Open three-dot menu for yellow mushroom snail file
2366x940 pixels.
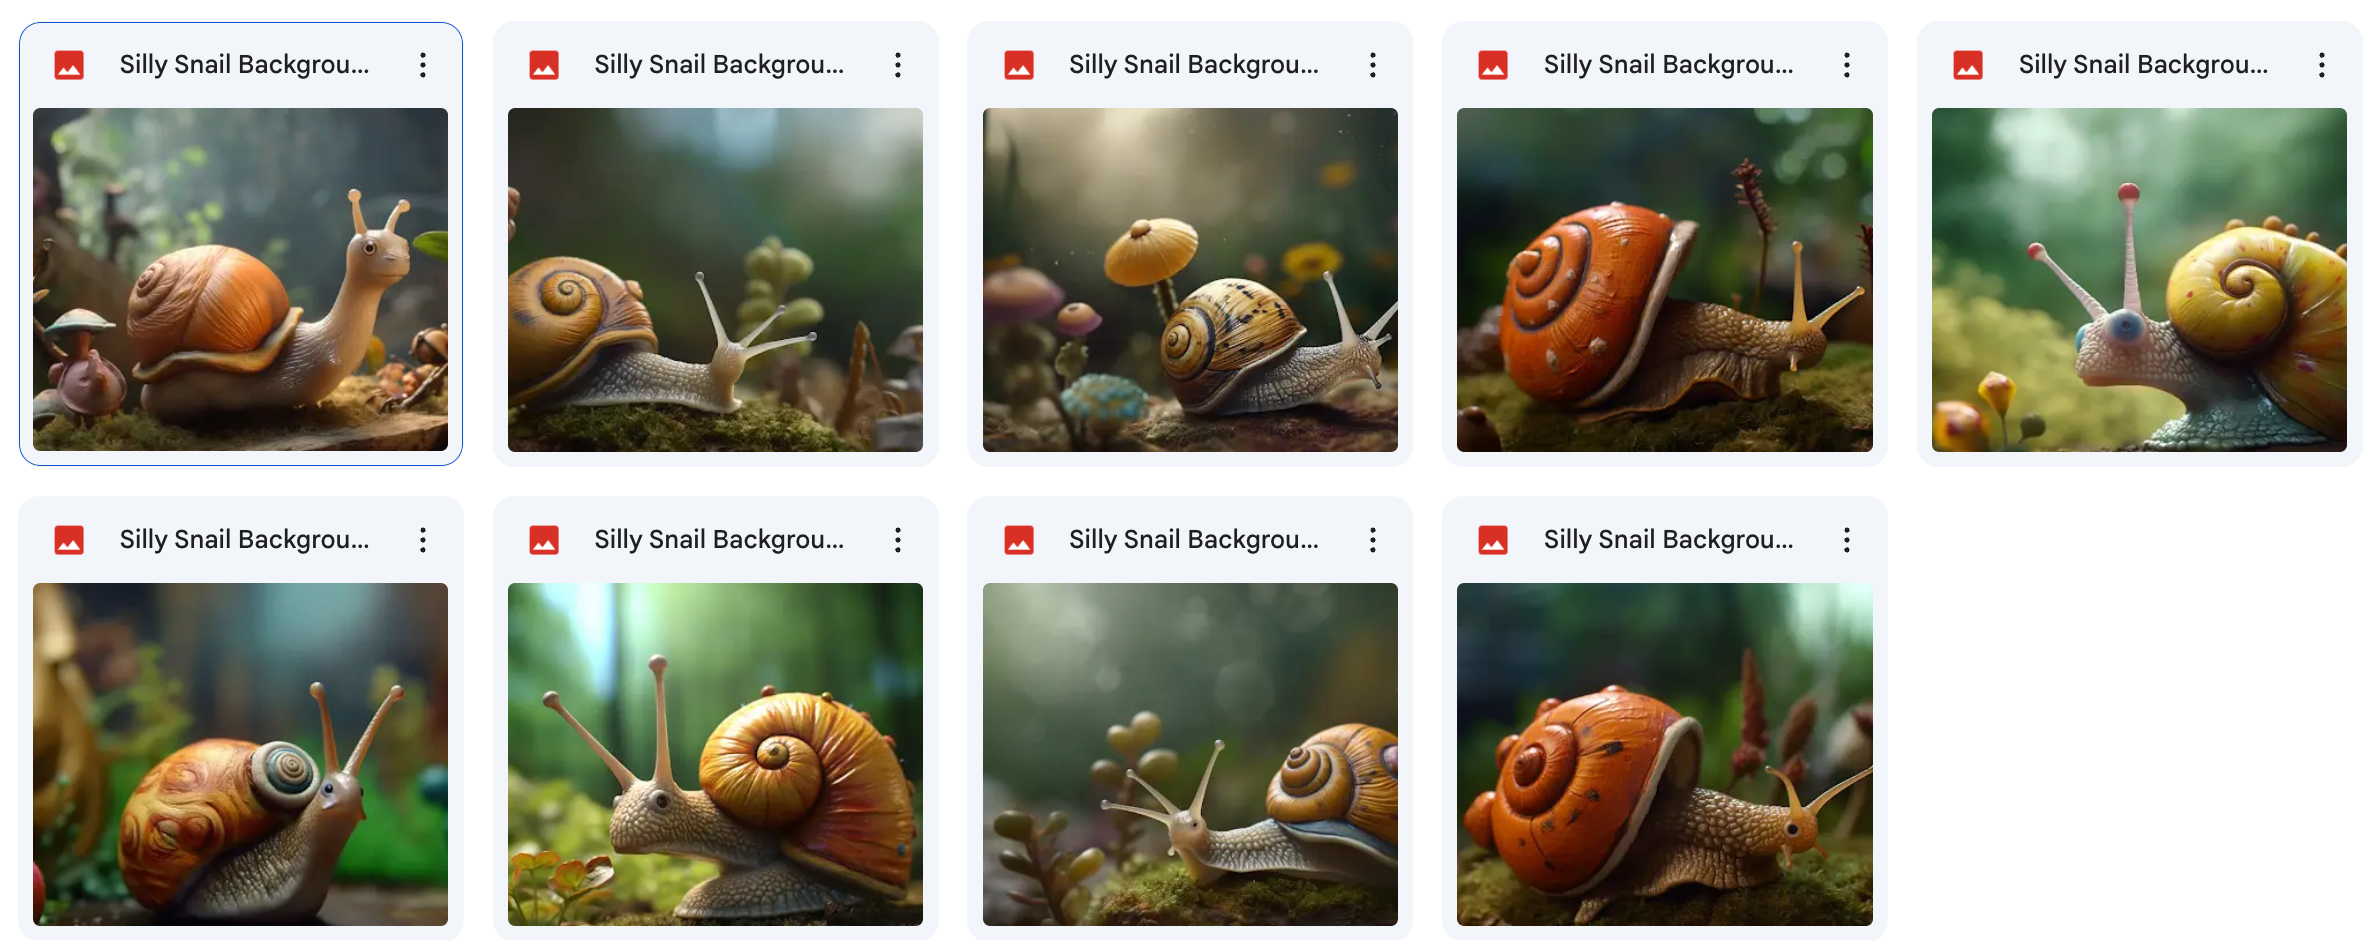coord(1372,65)
